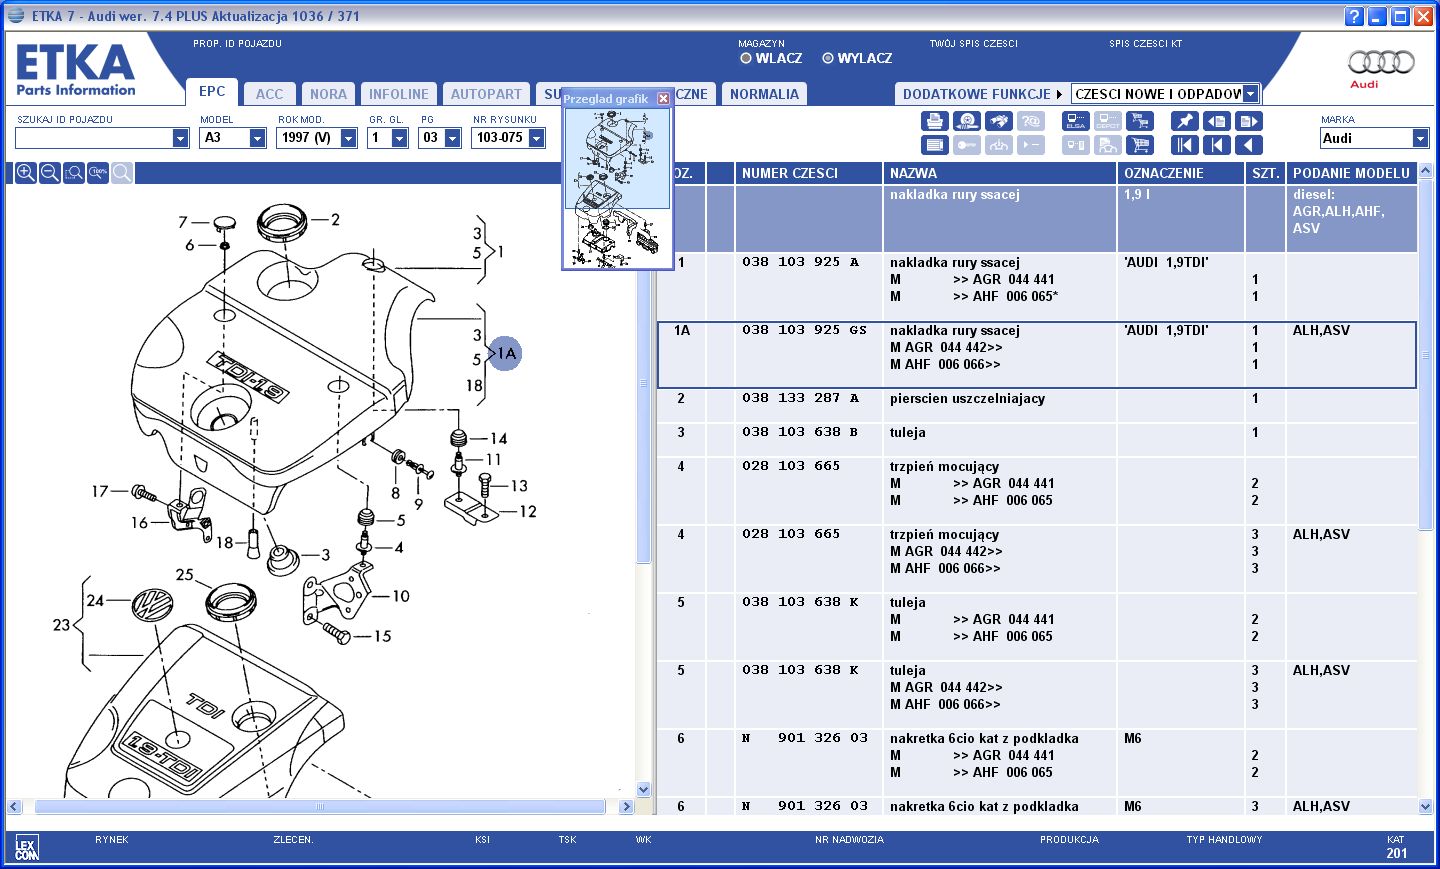This screenshot has height=869, width=1440.
Task: Click the PODANIE MODELU column header
Action: 1351,173
